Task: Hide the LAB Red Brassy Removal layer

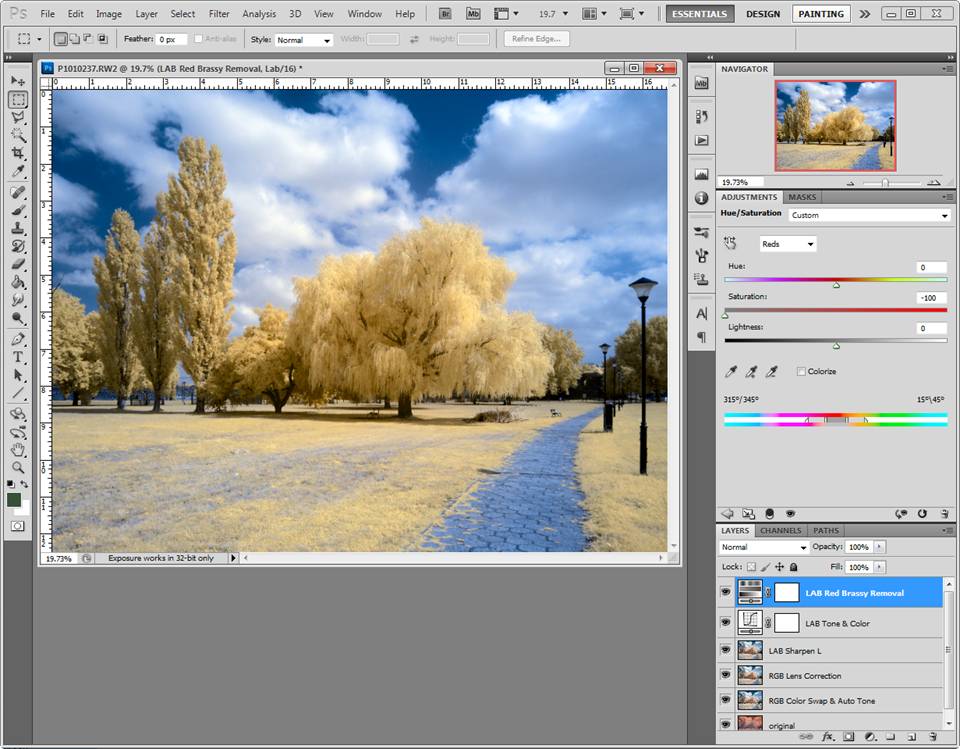Action: coord(726,592)
